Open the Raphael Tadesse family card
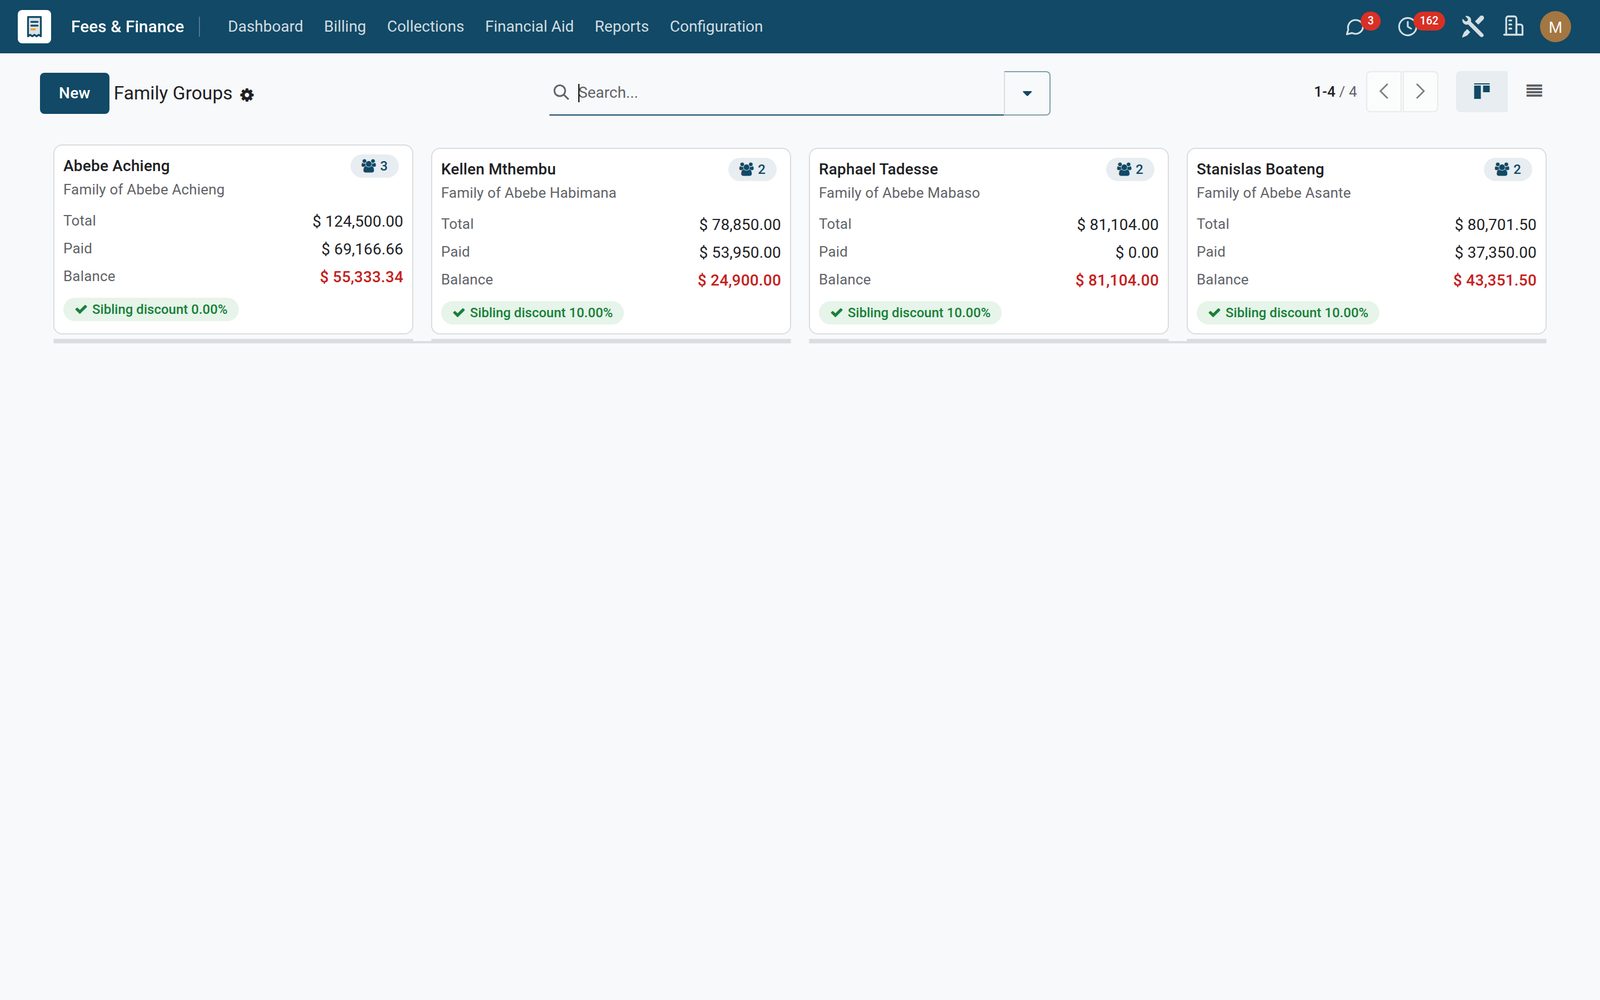Image resolution: width=1600 pixels, height=1000 pixels. coord(989,241)
